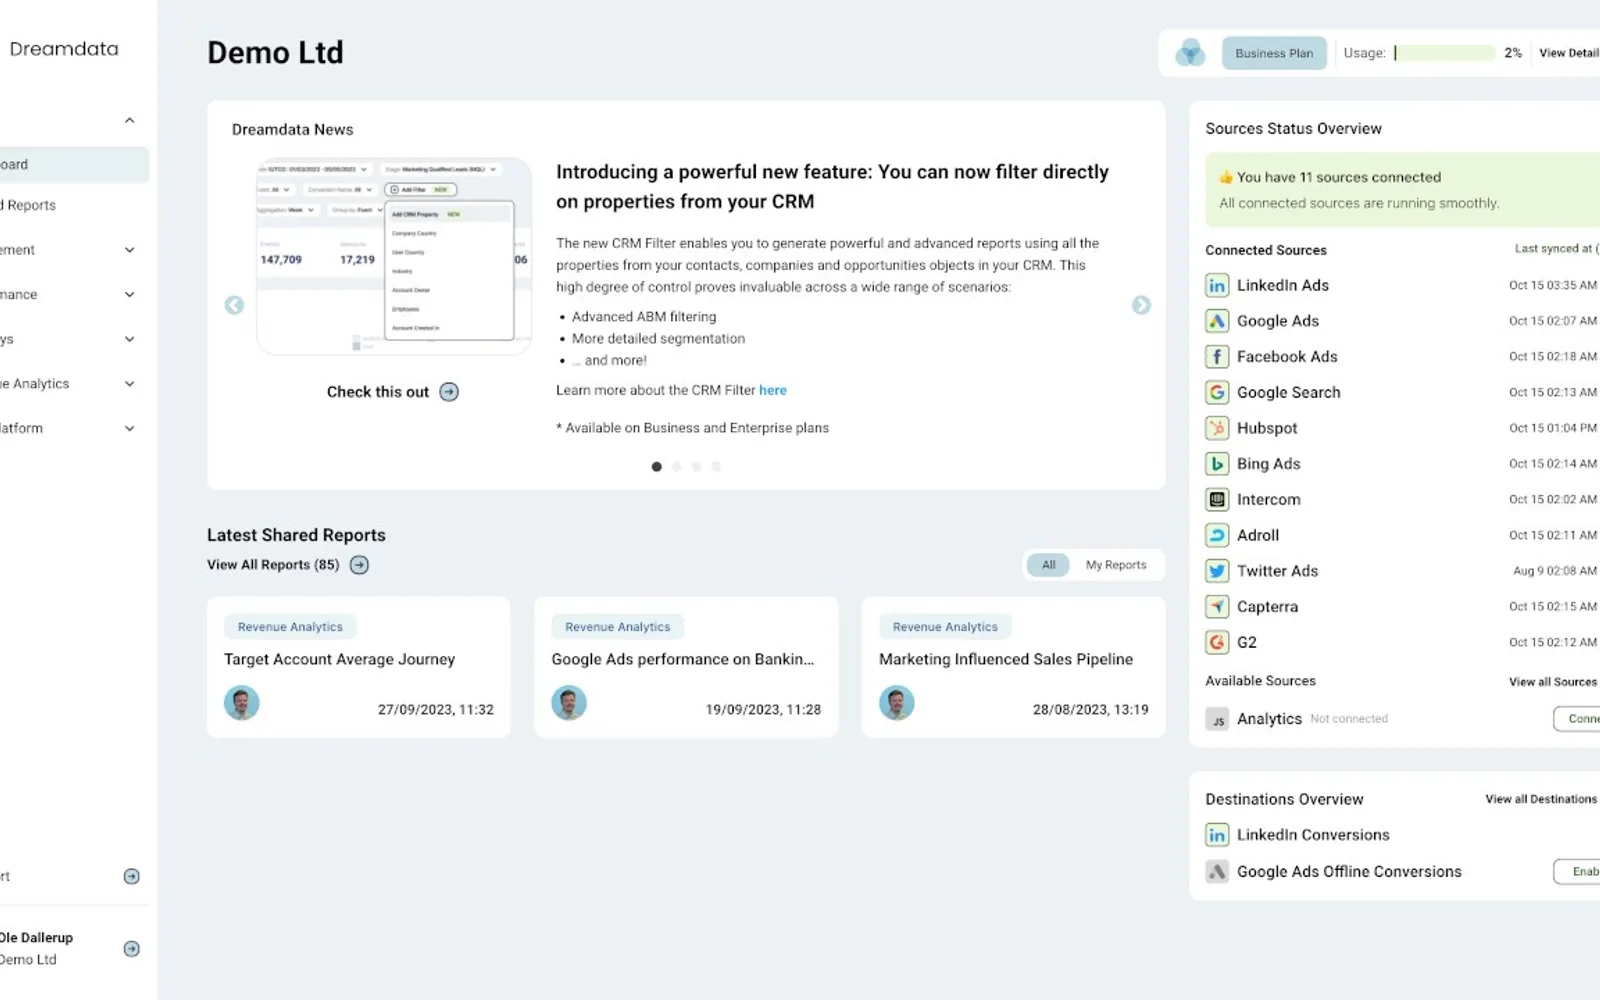The height and width of the screenshot is (1000, 1600).
Task: Click Oct 15 01:04 PM Hubspot sync time
Action: point(1553,428)
